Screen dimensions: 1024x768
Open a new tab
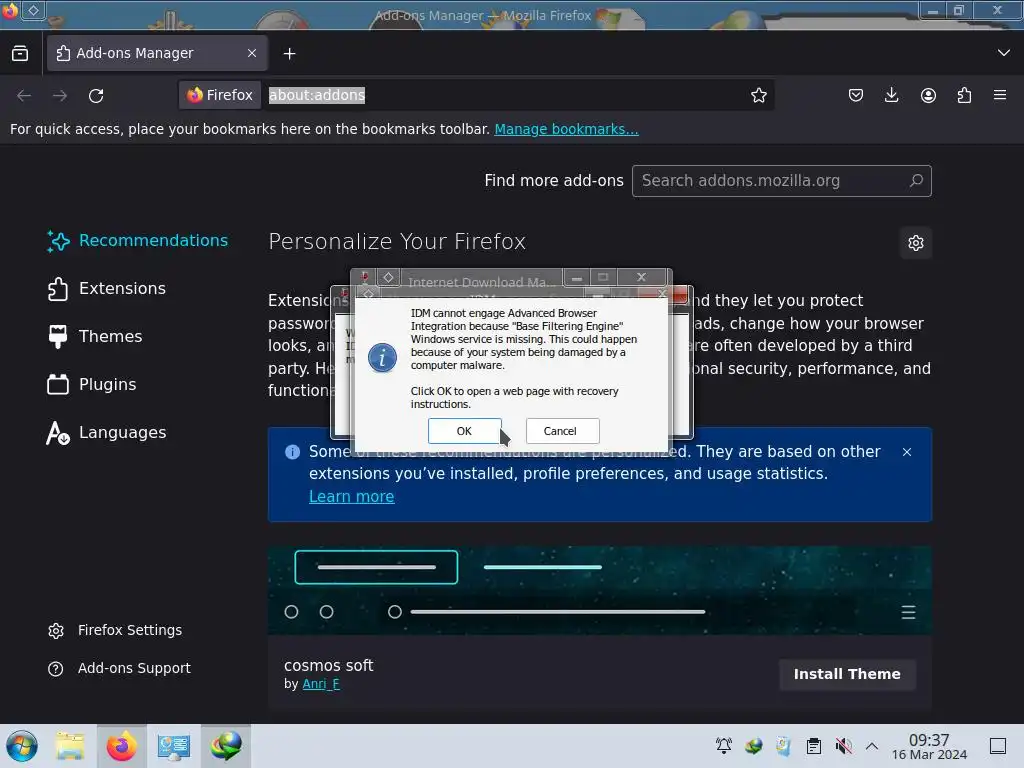click(289, 54)
